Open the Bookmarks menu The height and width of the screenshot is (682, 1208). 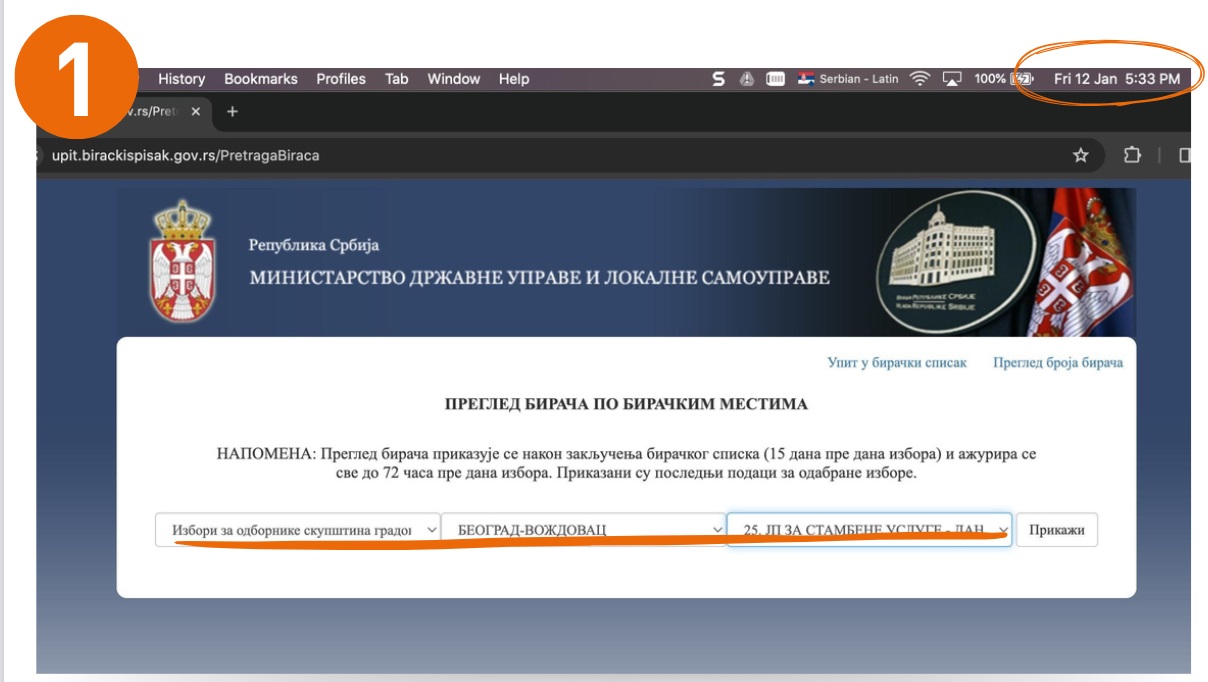pyautogui.click(x=261, y=79)
